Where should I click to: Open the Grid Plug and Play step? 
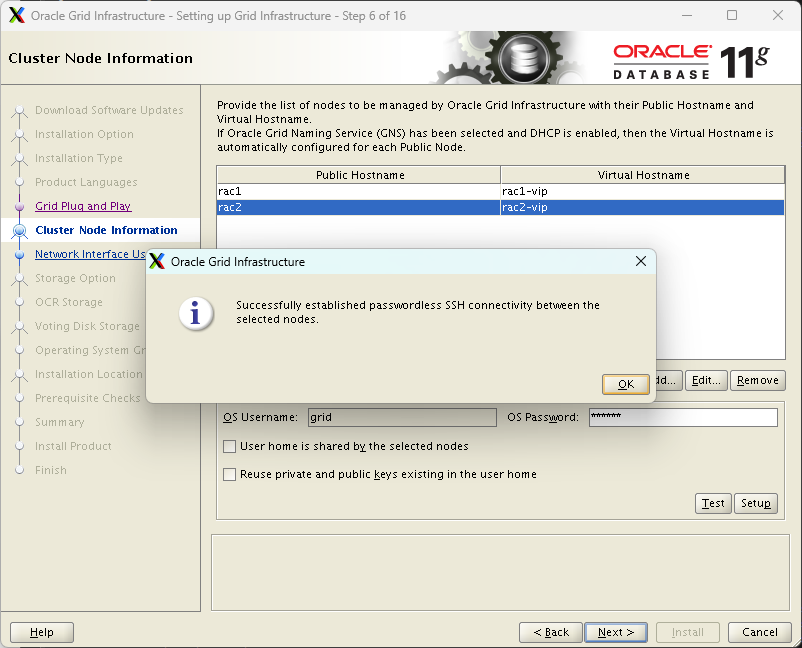coord(83,206)
